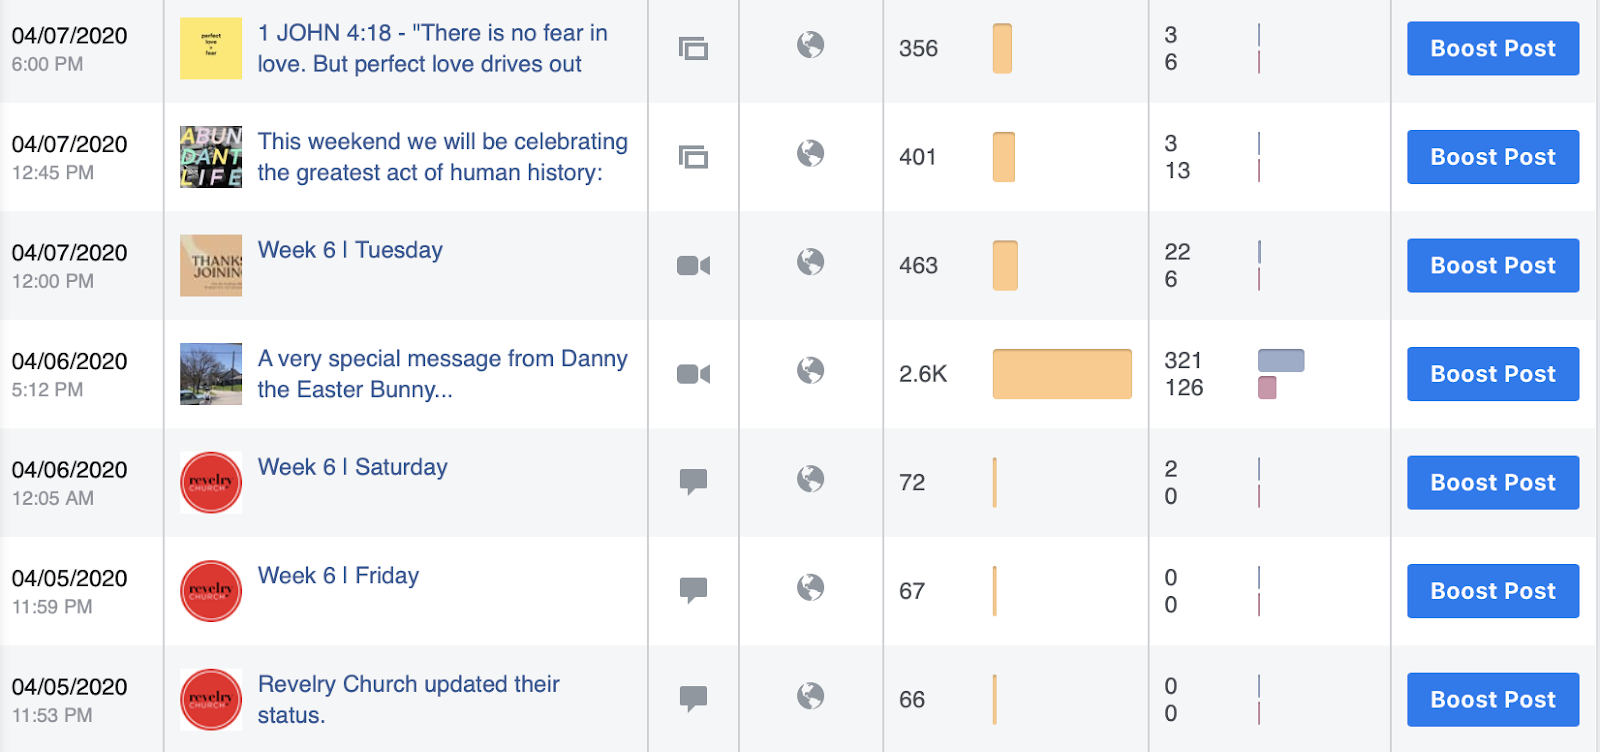Boost the 1 JOHN 4:18 post

(x=1493, y=48)
